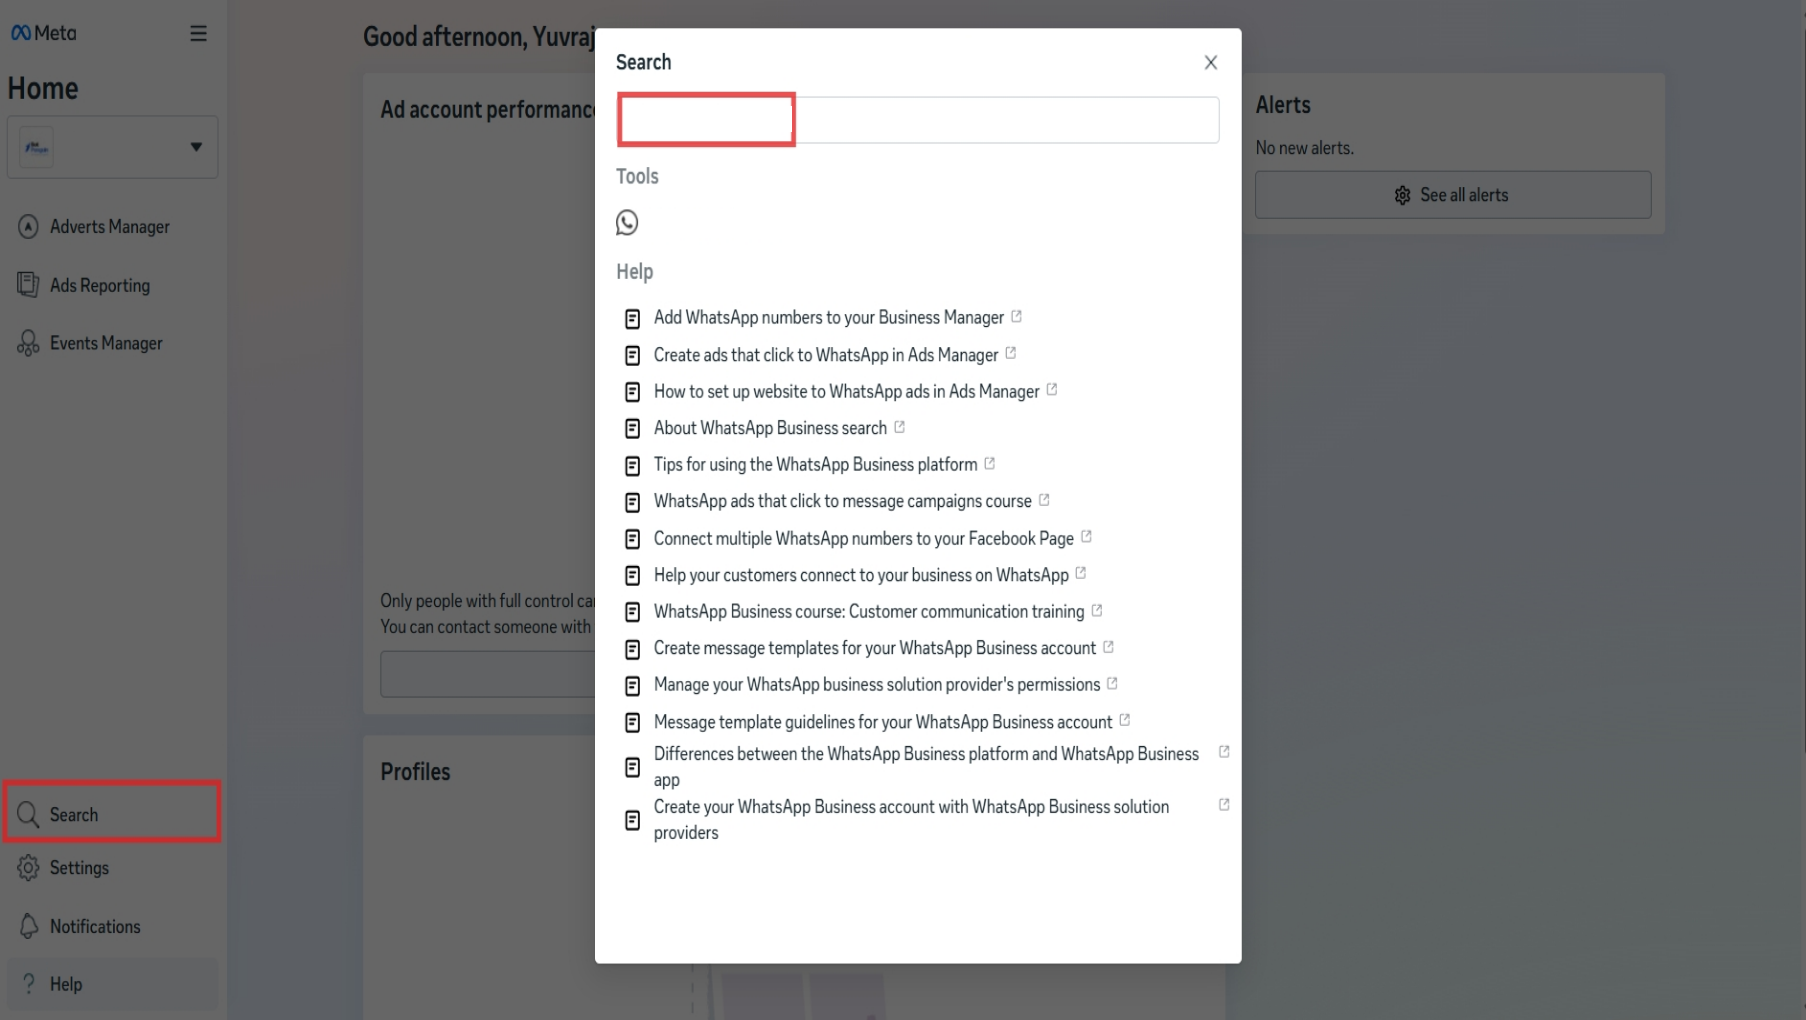The height and width of the screenshot is (1020, 1806).
Task: Click the Events Manager icon
Action: click(x=28, y=343)
